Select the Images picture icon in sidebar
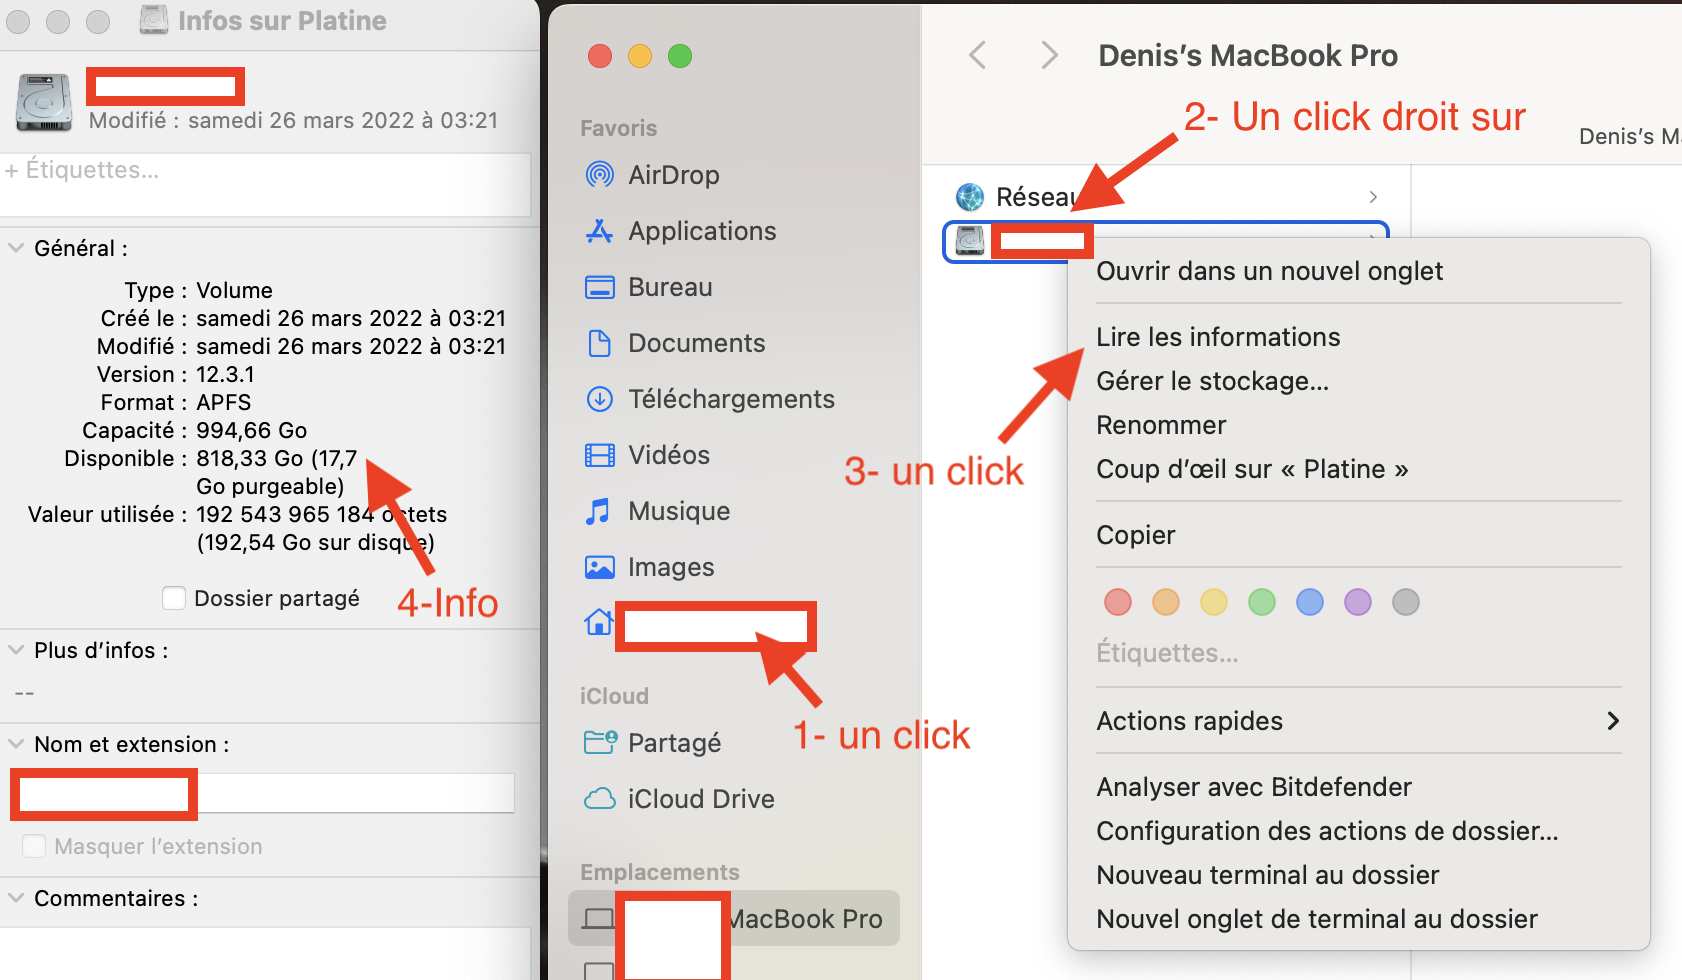Image resolution: width=1682 pixels, height=980 pixels. (599, 567)
